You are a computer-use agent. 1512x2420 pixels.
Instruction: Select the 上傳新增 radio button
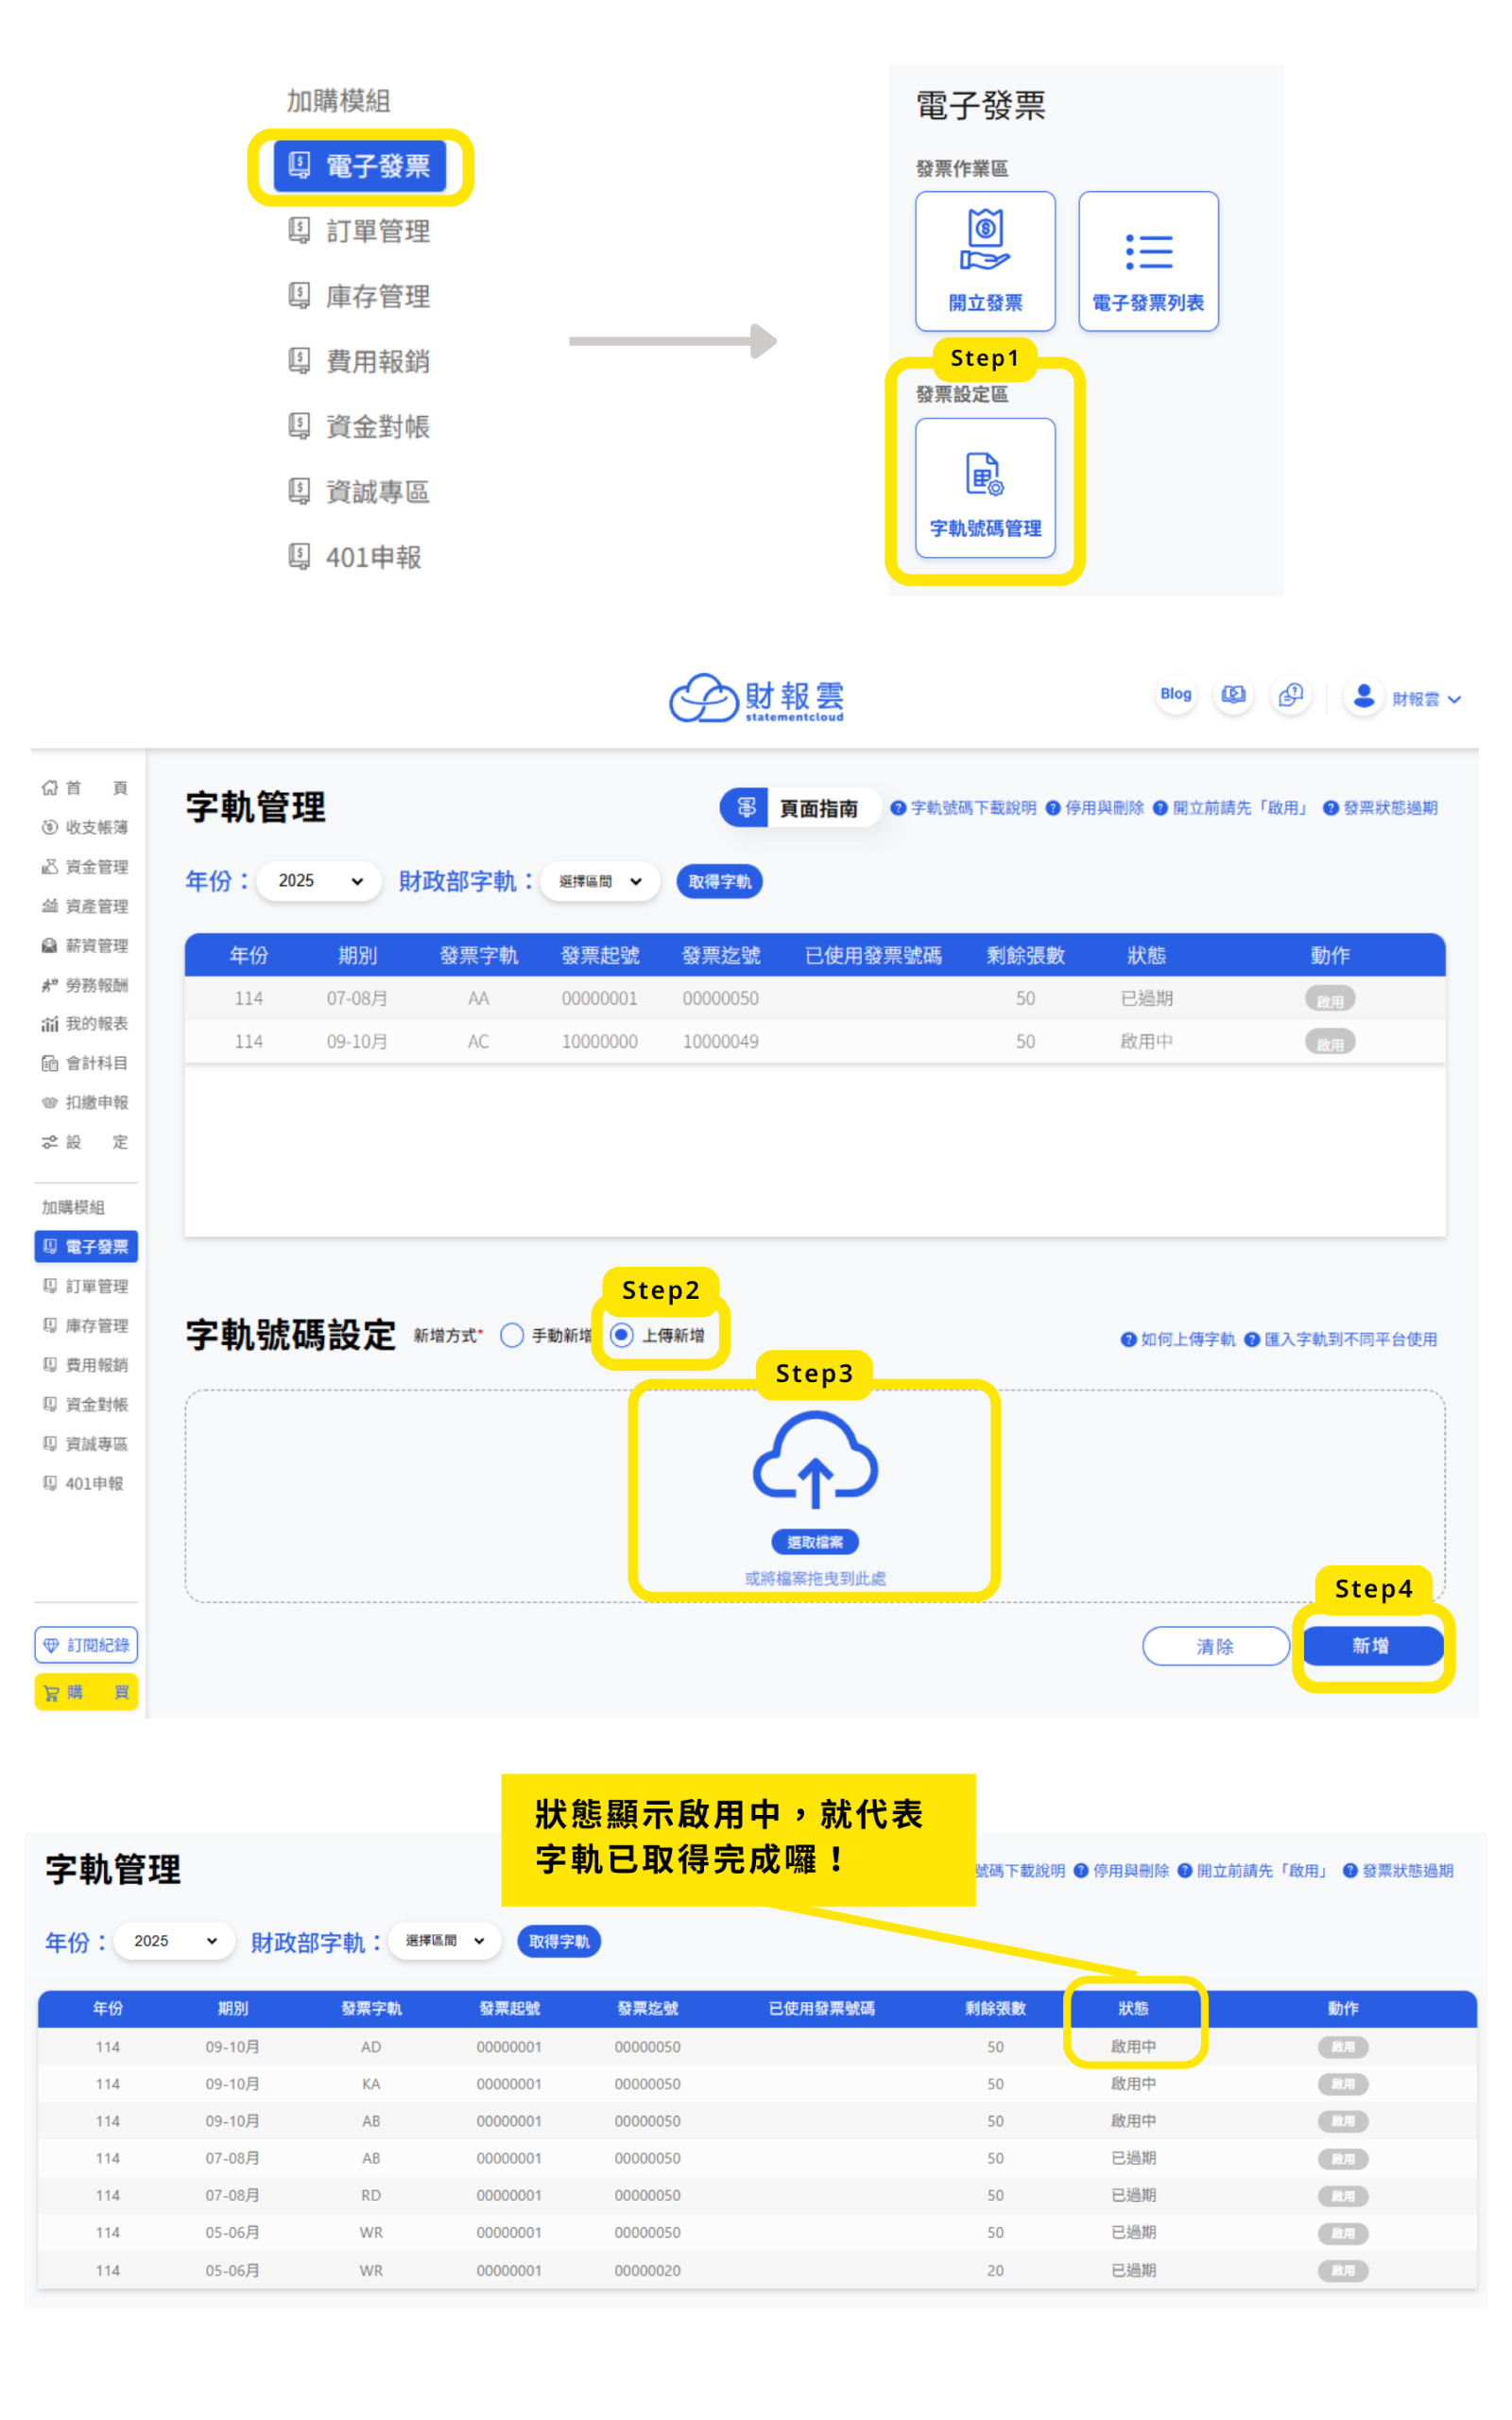pyautogui.click(x=622, y=1335)
